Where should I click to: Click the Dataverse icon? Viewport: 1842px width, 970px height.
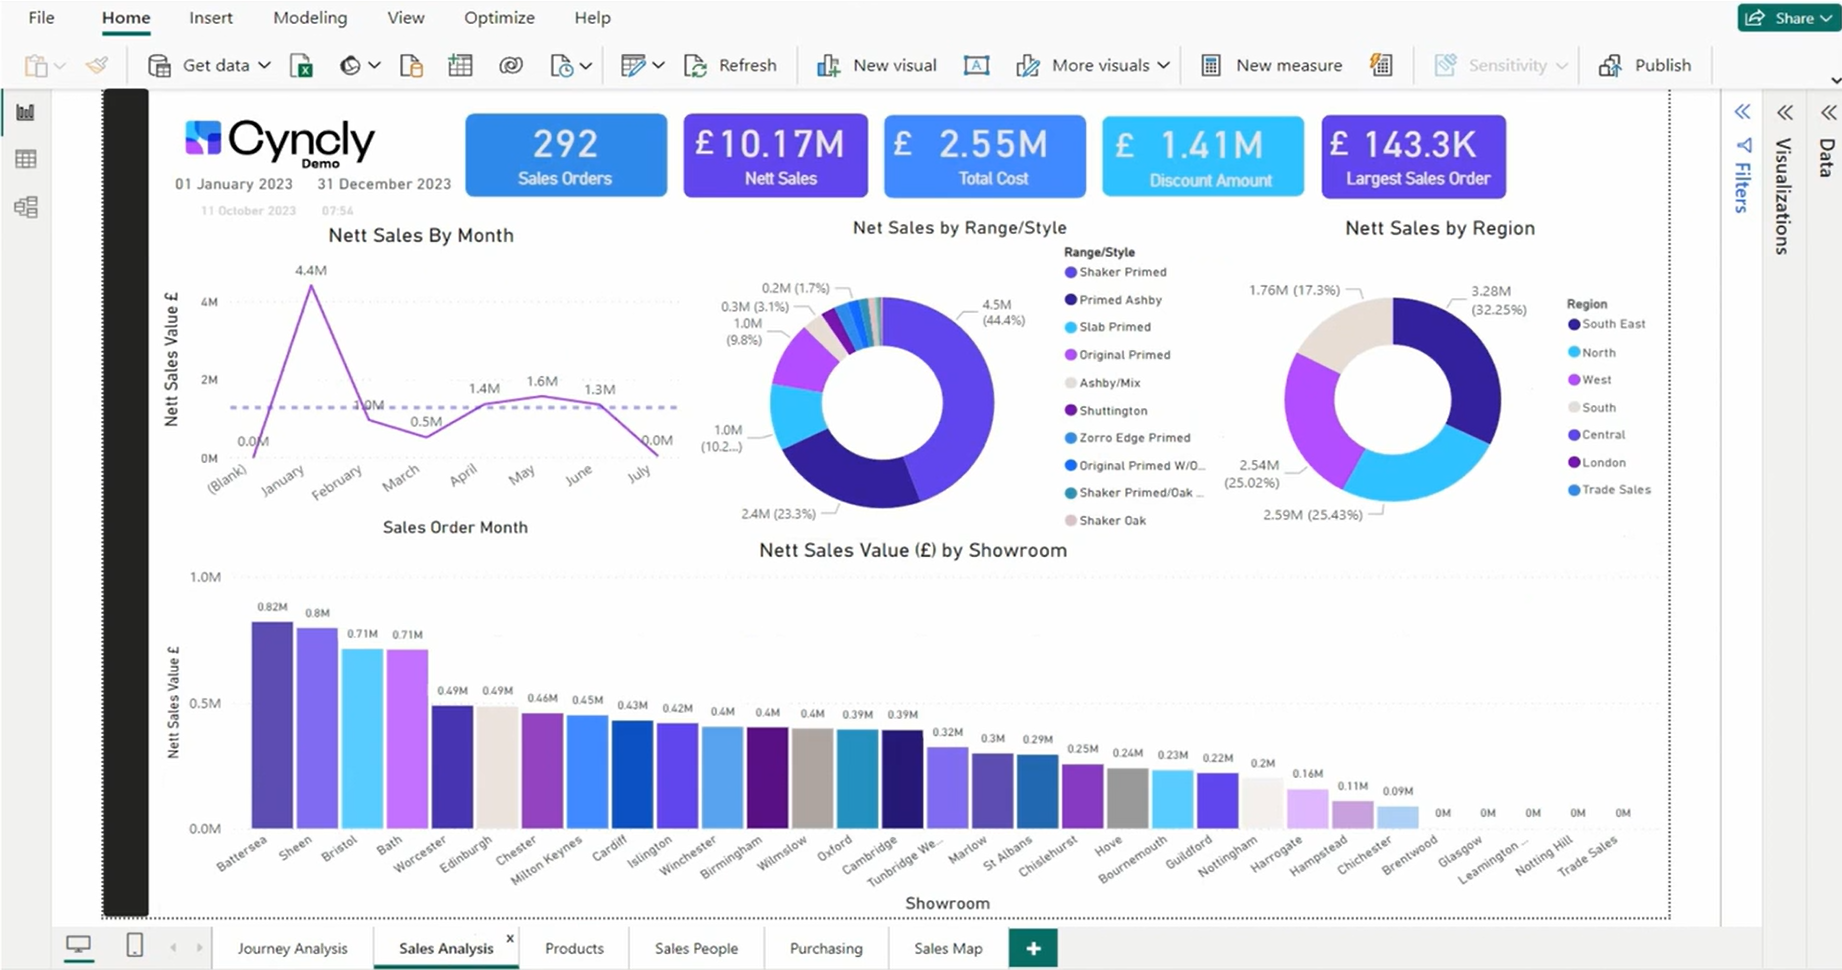(511, 66)
